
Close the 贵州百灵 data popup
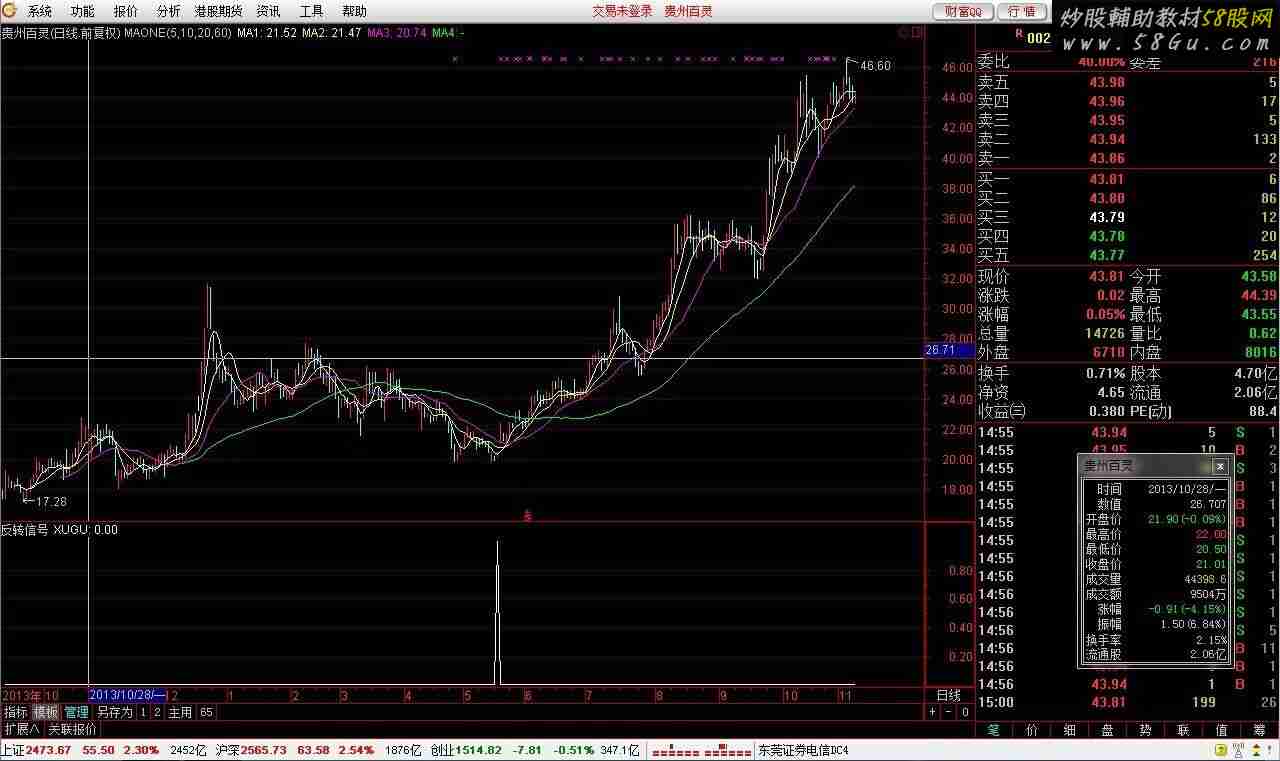[1220, 466]
